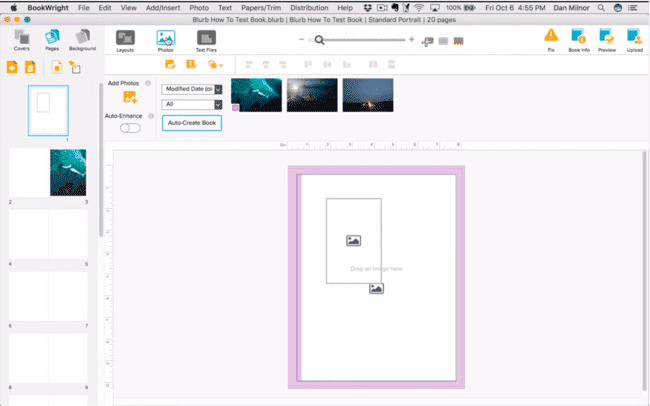Viewport: 650px width, 406px height.
Task: Open the Covers section
Action: click(22, 40)
